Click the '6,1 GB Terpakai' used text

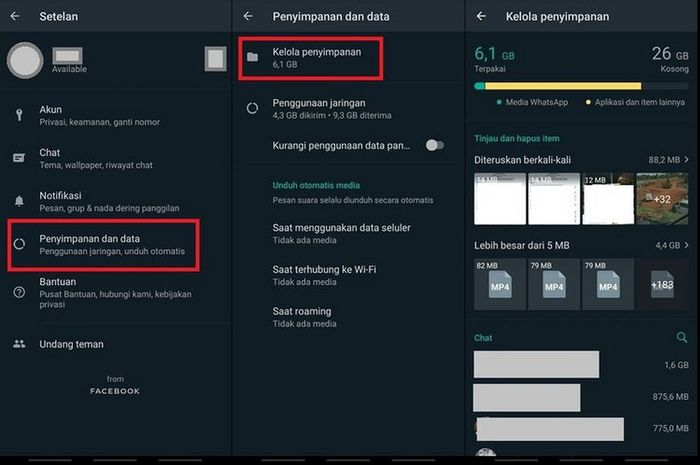point(494,59)
